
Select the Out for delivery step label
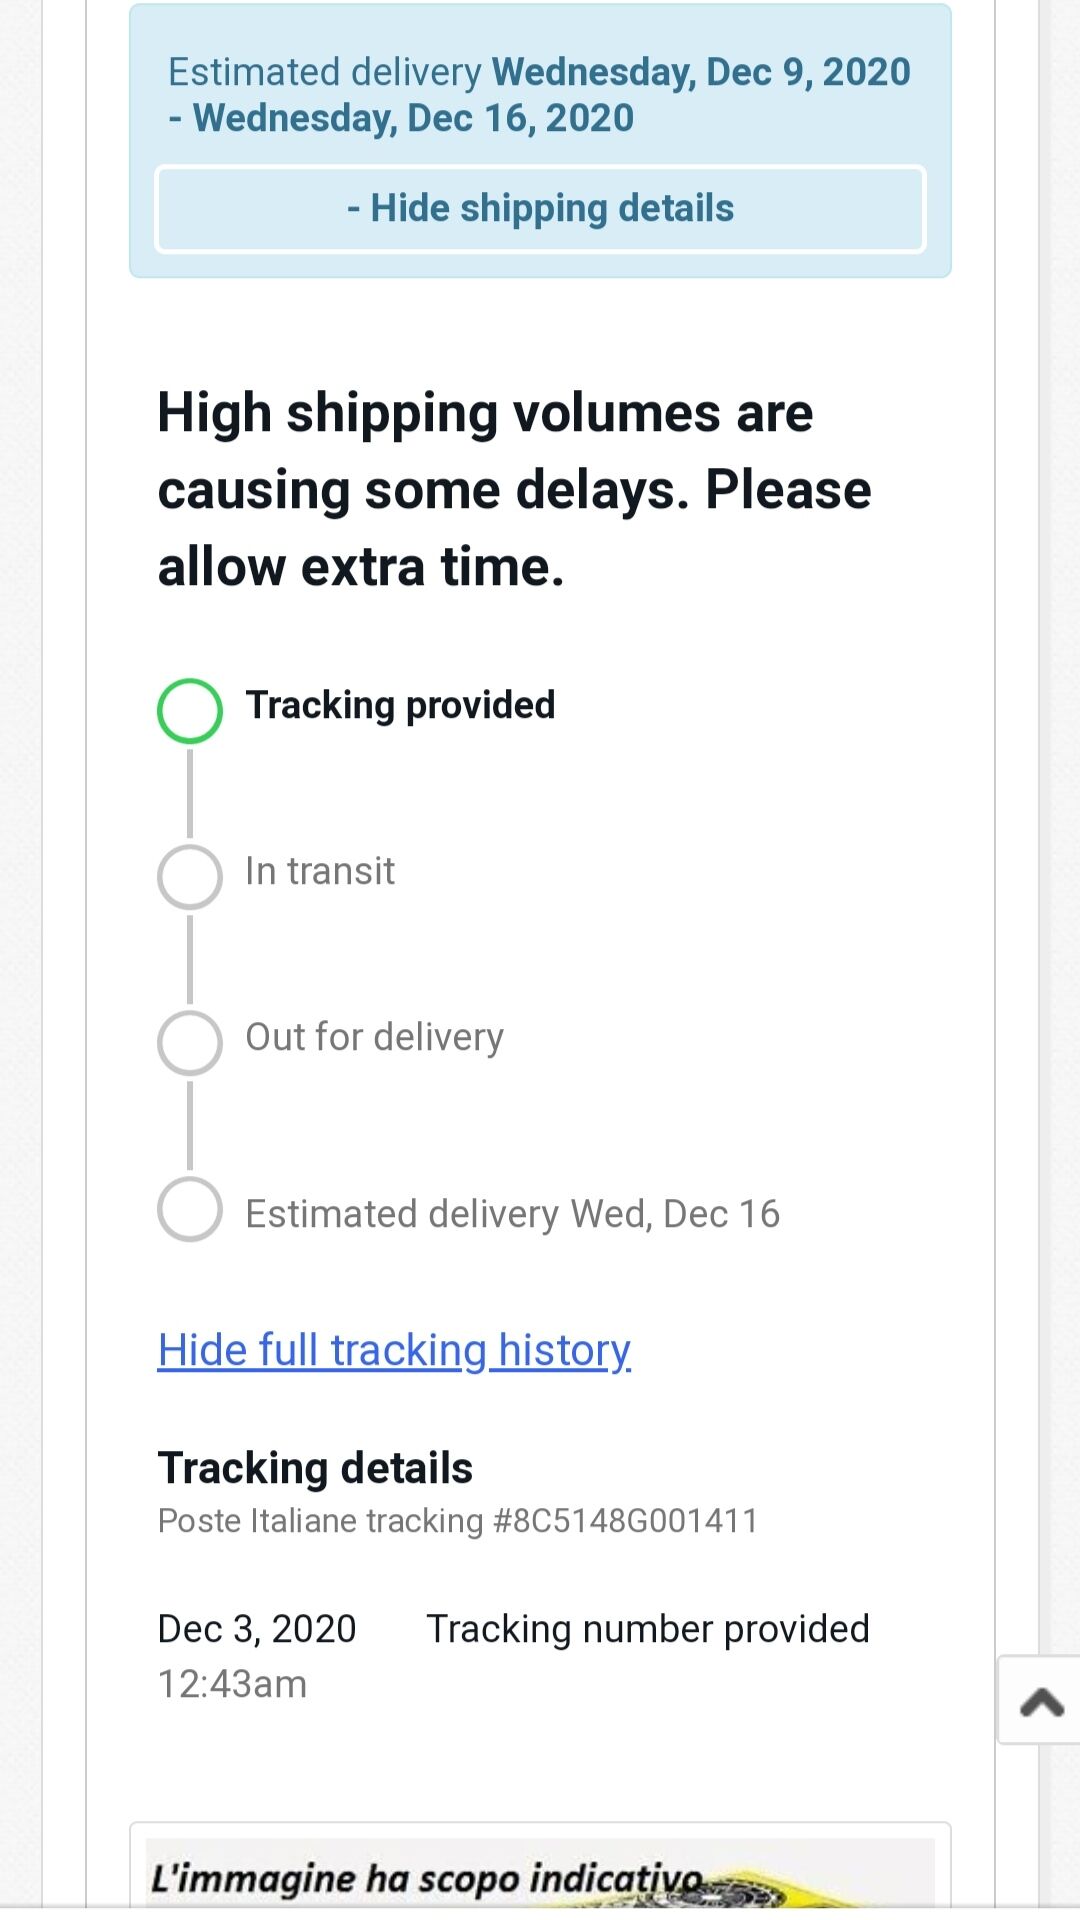coord(374,1037)
